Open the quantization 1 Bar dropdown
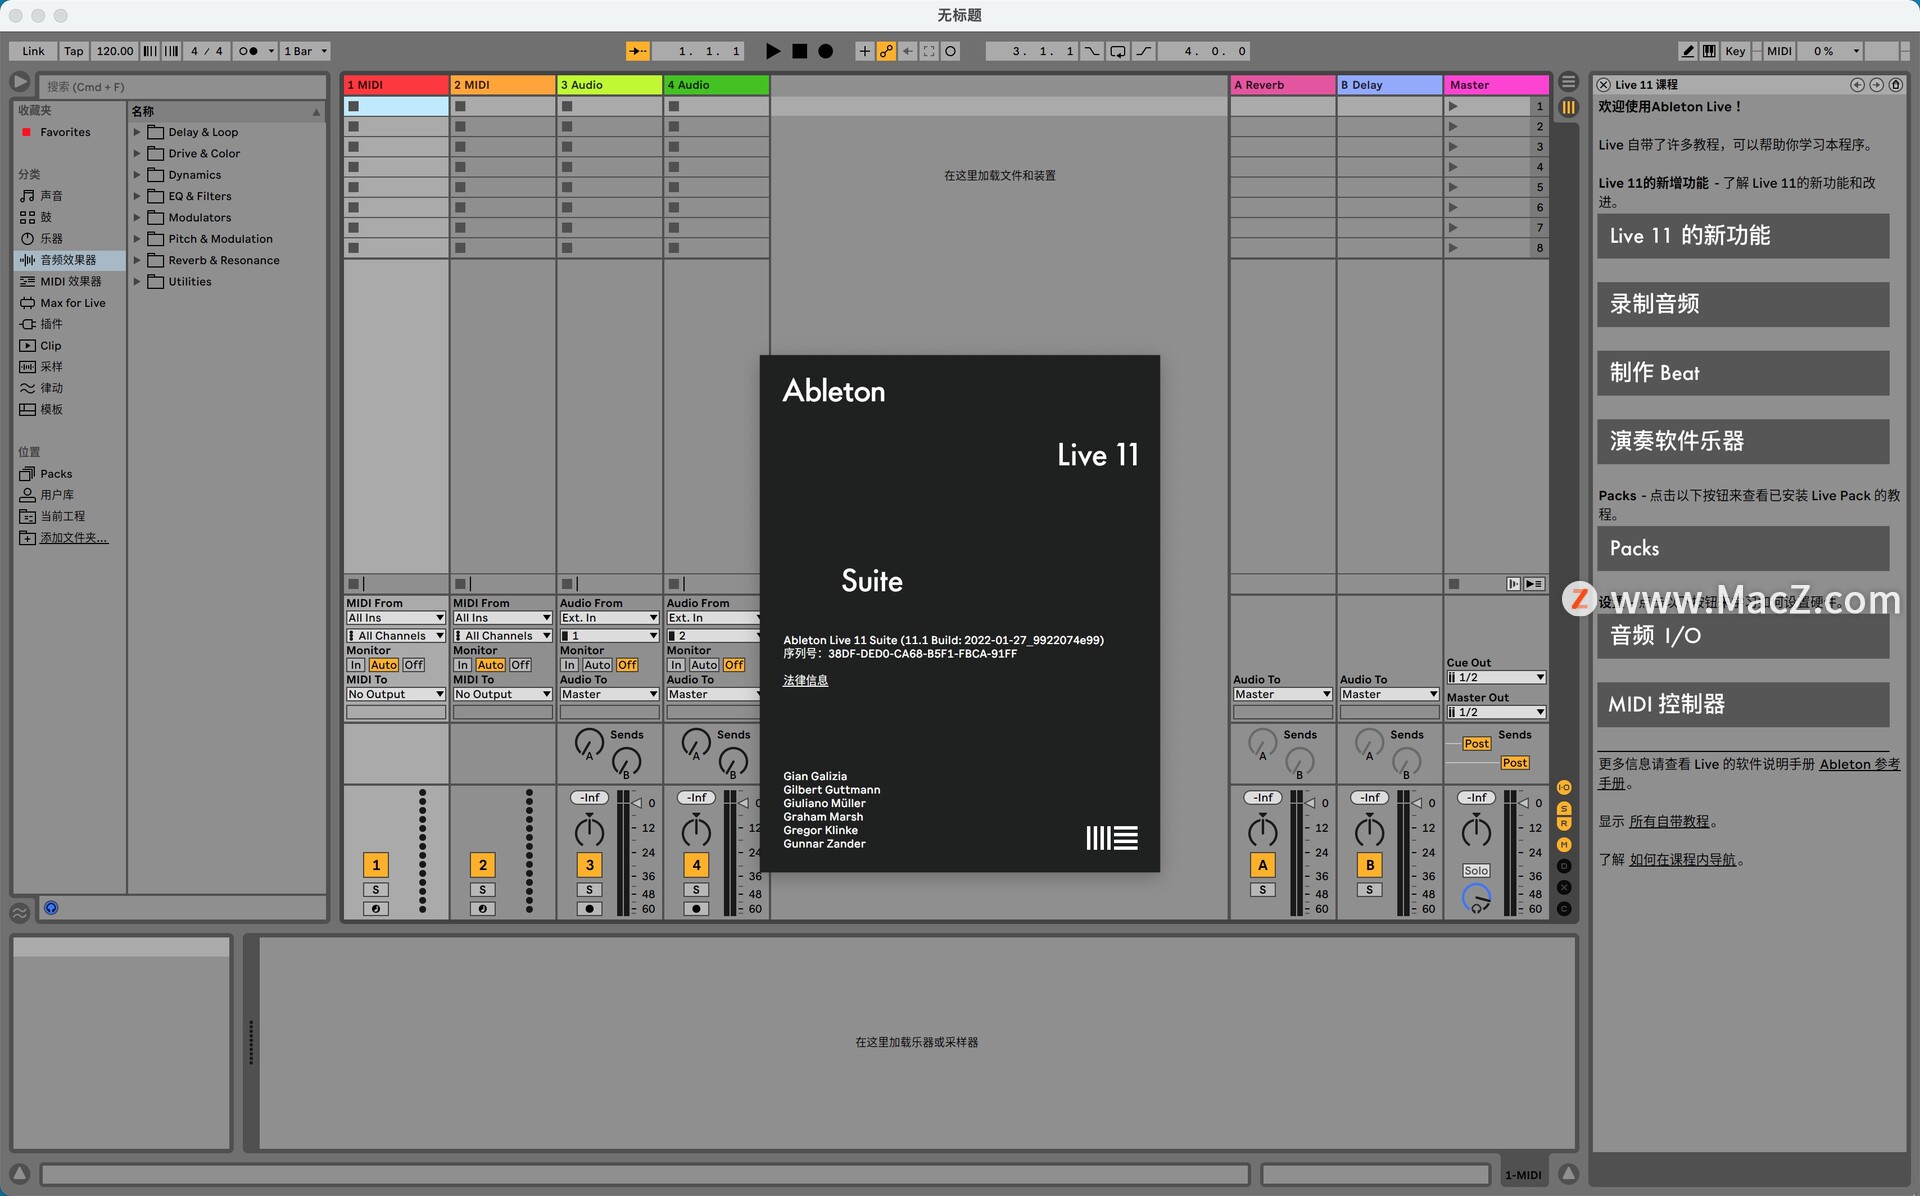 (x=305, y=51)
